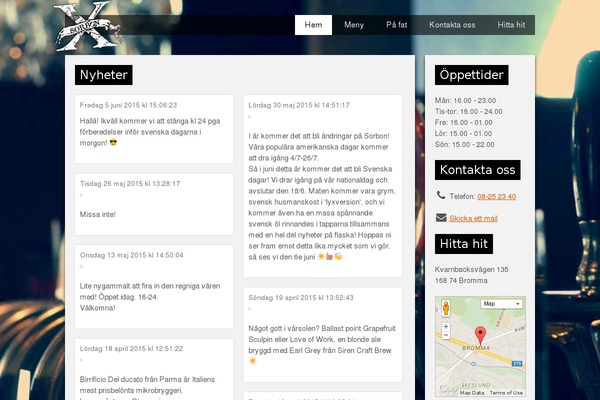Image resolution: width=600 pixels, height=400 pixels.
Task: Click the sunglasses emoji in the 5 juni post
Action: click(113, 142)
